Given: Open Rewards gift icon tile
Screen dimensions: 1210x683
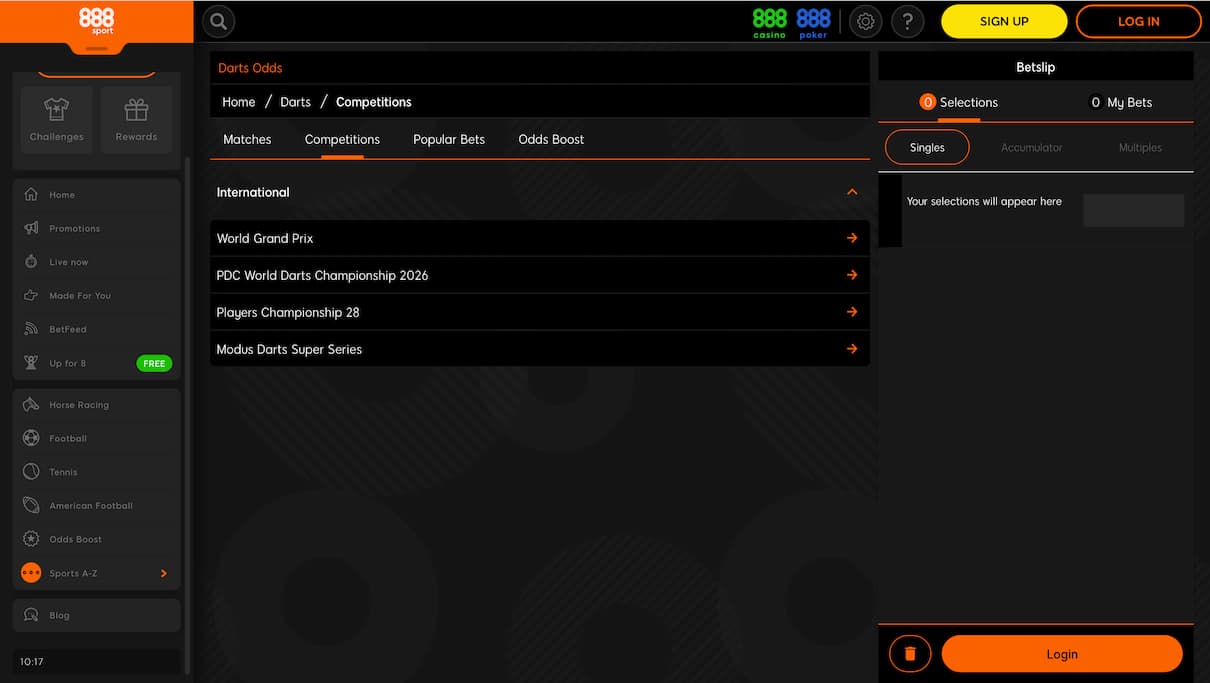Looking at the screenshot, I should click(x=136, y=119).
